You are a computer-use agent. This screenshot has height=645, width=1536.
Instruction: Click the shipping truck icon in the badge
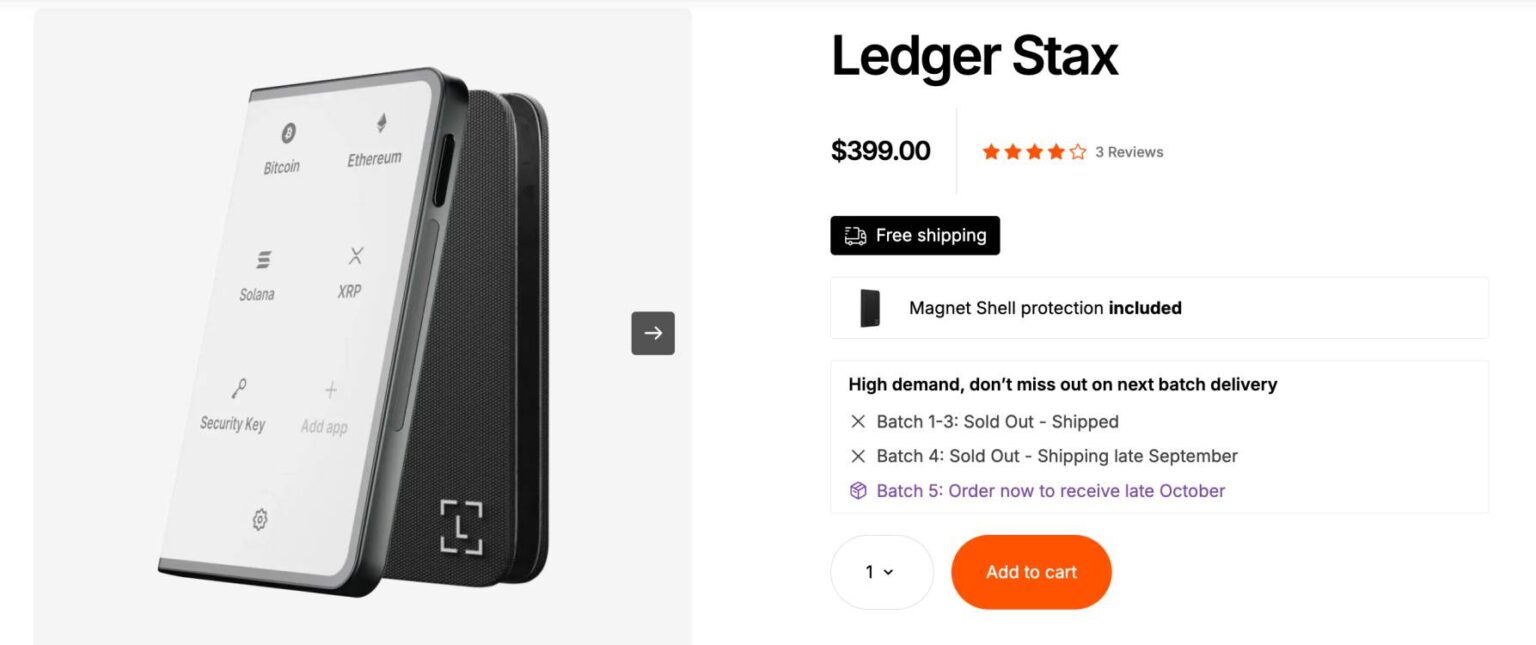[x=856, y=235]
